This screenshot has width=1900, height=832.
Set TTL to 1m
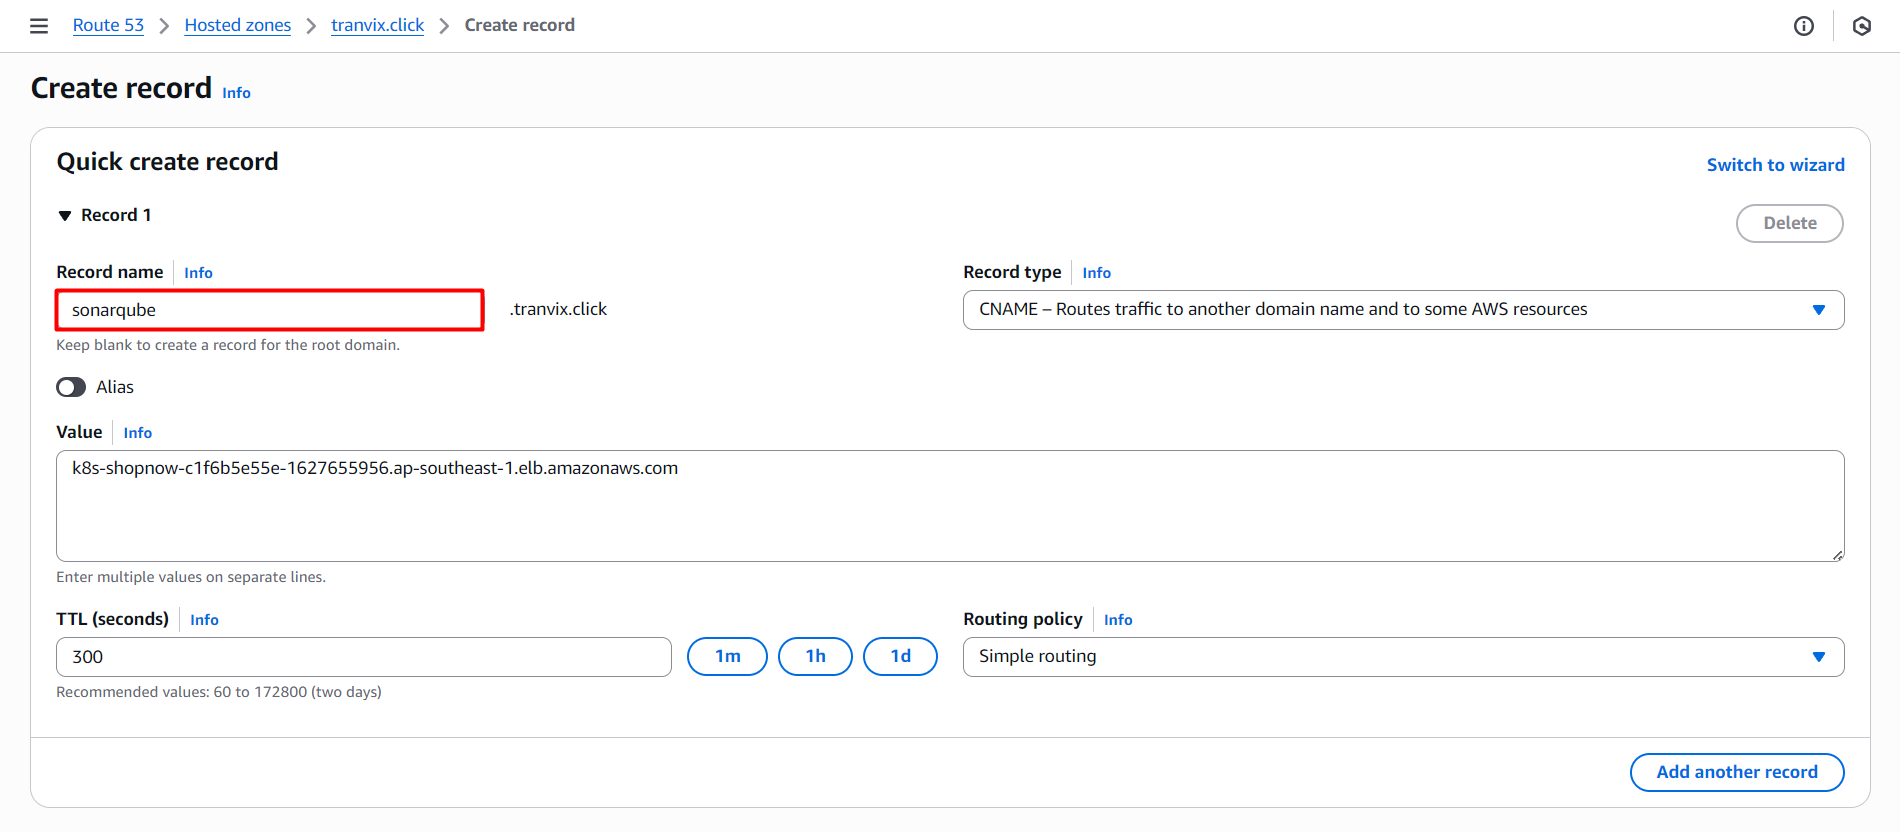pyautogui.click(x=727, y=657)
